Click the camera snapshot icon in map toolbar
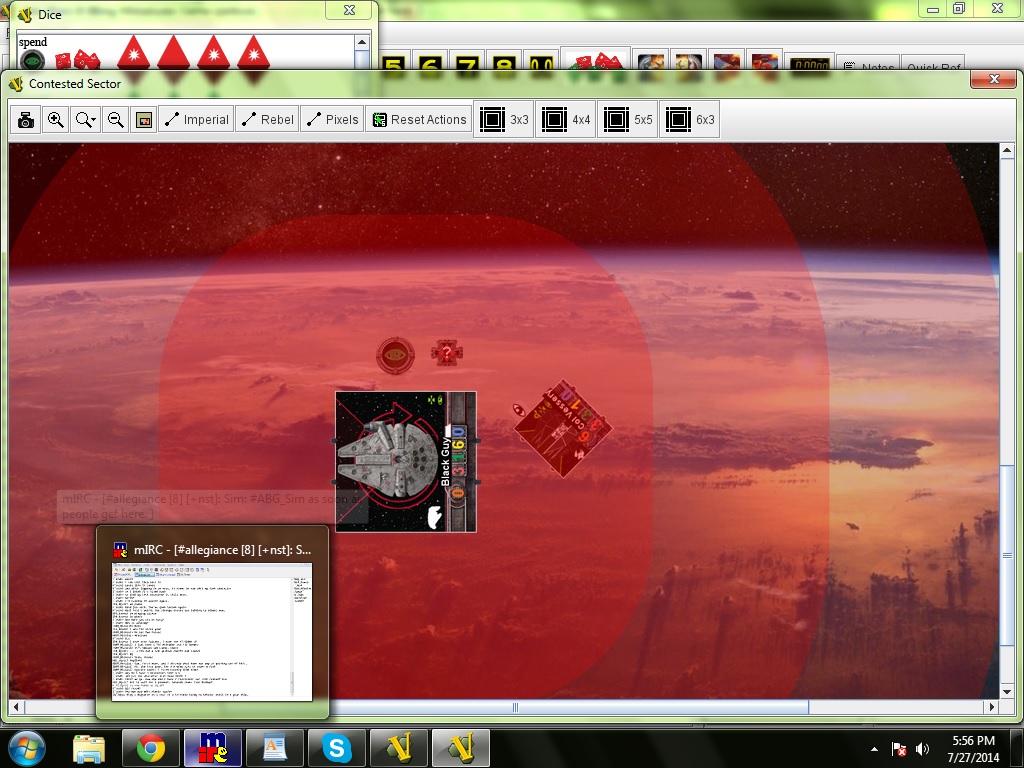The image size is (1024, 768). (x=26, y=120)
